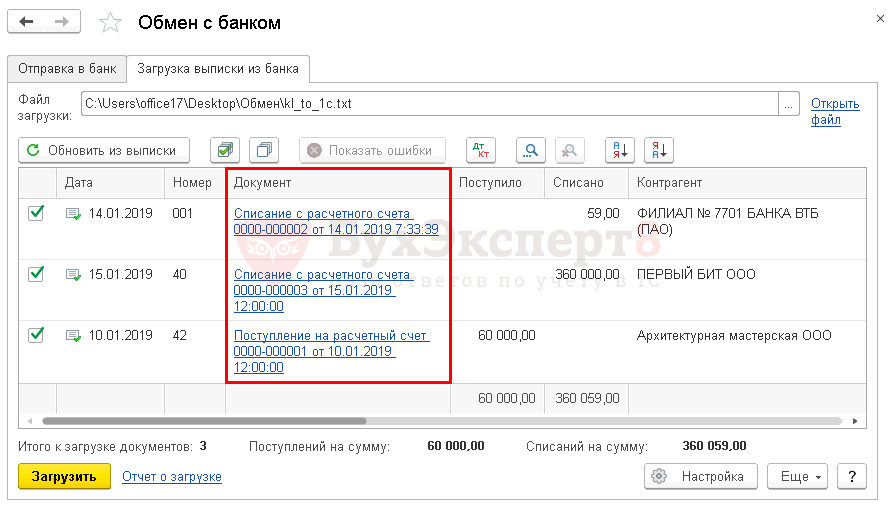Screen dimensions: 892x508
Task: Toggle checkbox for row 10.01.2019
Action: coord(36,335)
